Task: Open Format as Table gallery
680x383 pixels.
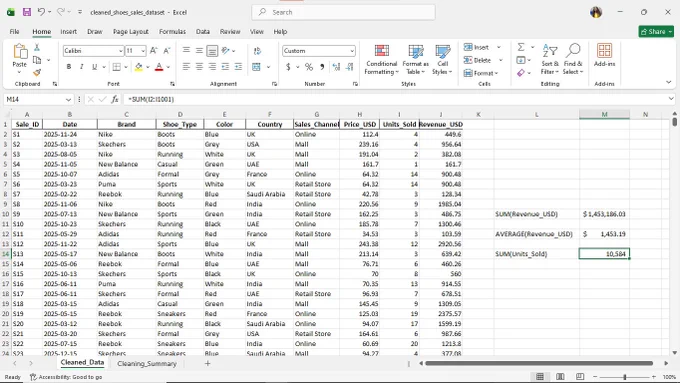Action: point(415,59)
